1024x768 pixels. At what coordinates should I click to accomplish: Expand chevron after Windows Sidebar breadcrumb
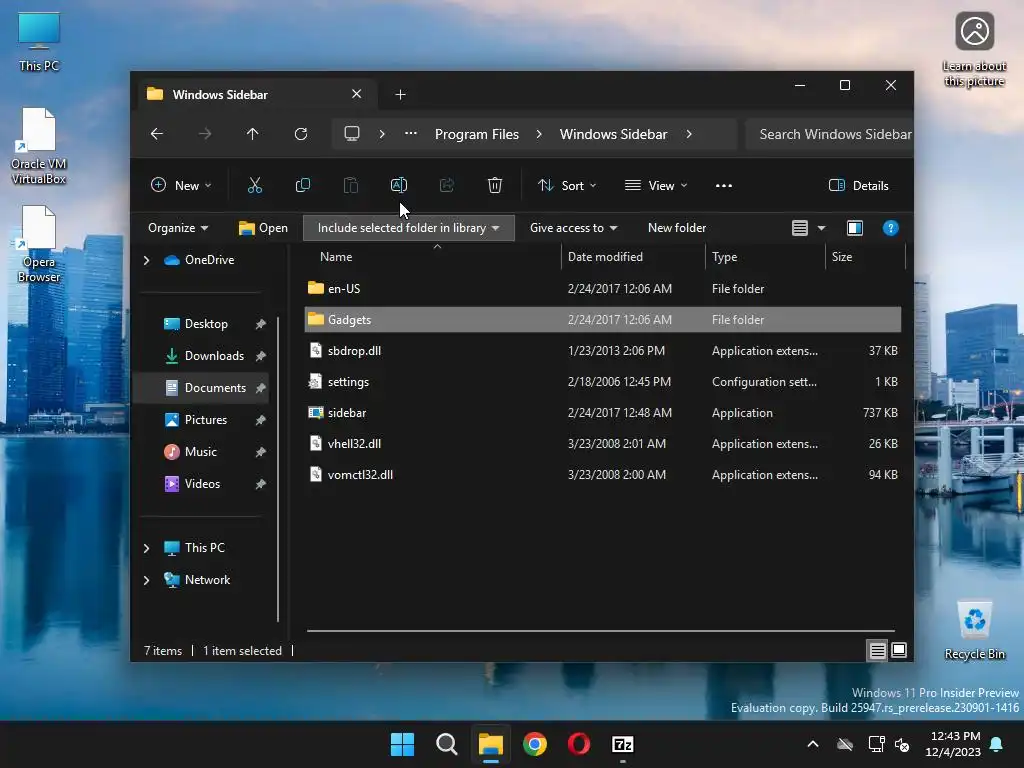(689, 134)
